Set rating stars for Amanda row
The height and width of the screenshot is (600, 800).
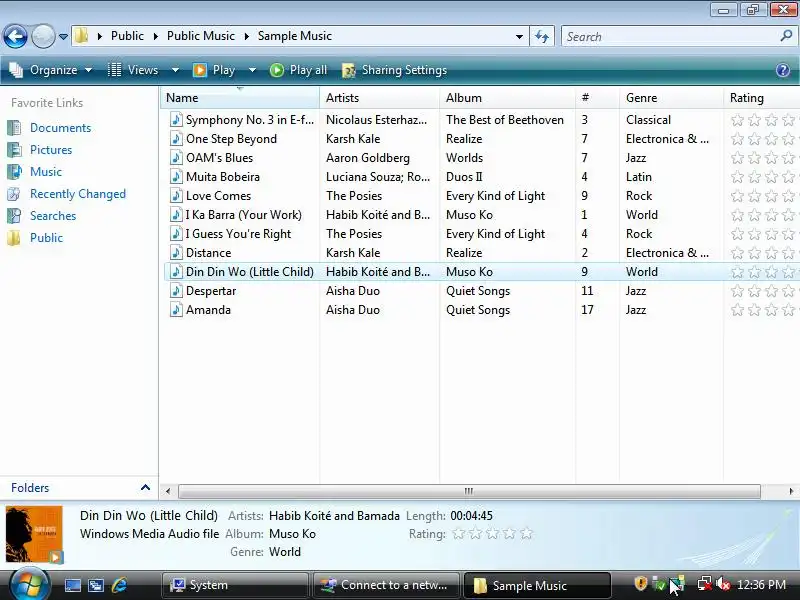coord(764,310)
